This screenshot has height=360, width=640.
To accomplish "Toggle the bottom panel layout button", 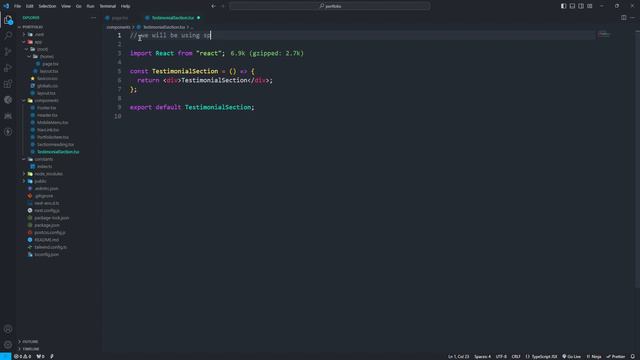I will pyautogui.click(x=572, y=6).
